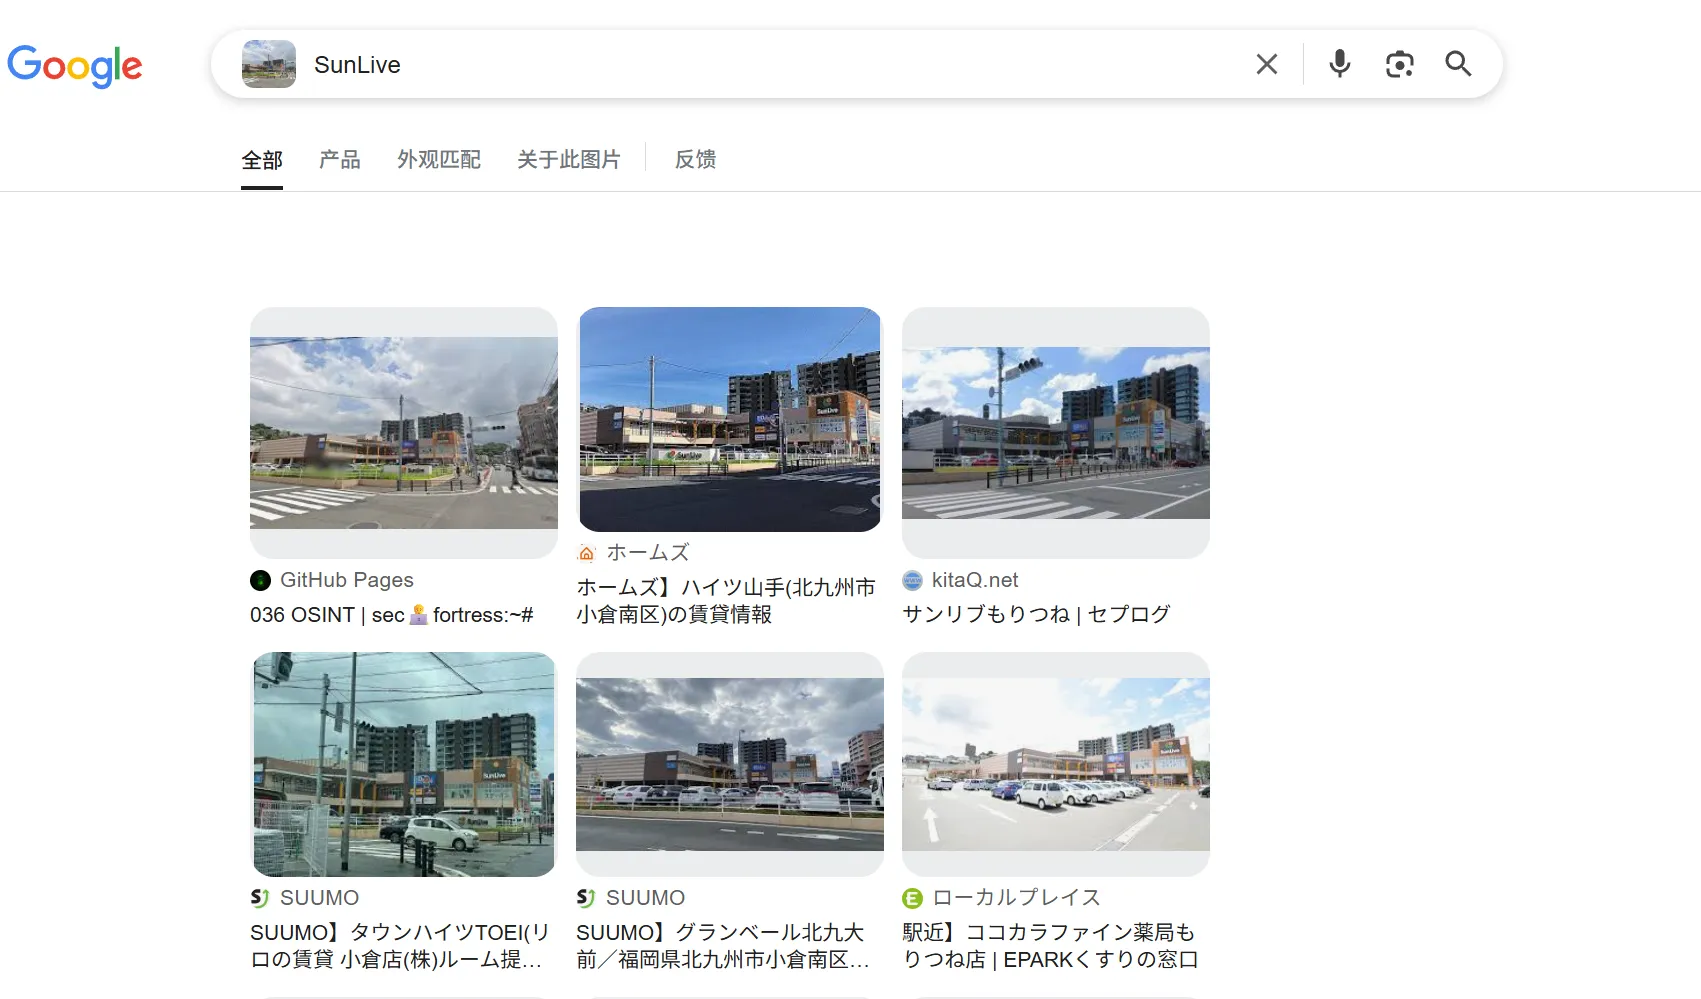Open the サンリブもりつね セプログ result link
The width and height of the screenshot is (1701, 999).
click(1036, 614)
